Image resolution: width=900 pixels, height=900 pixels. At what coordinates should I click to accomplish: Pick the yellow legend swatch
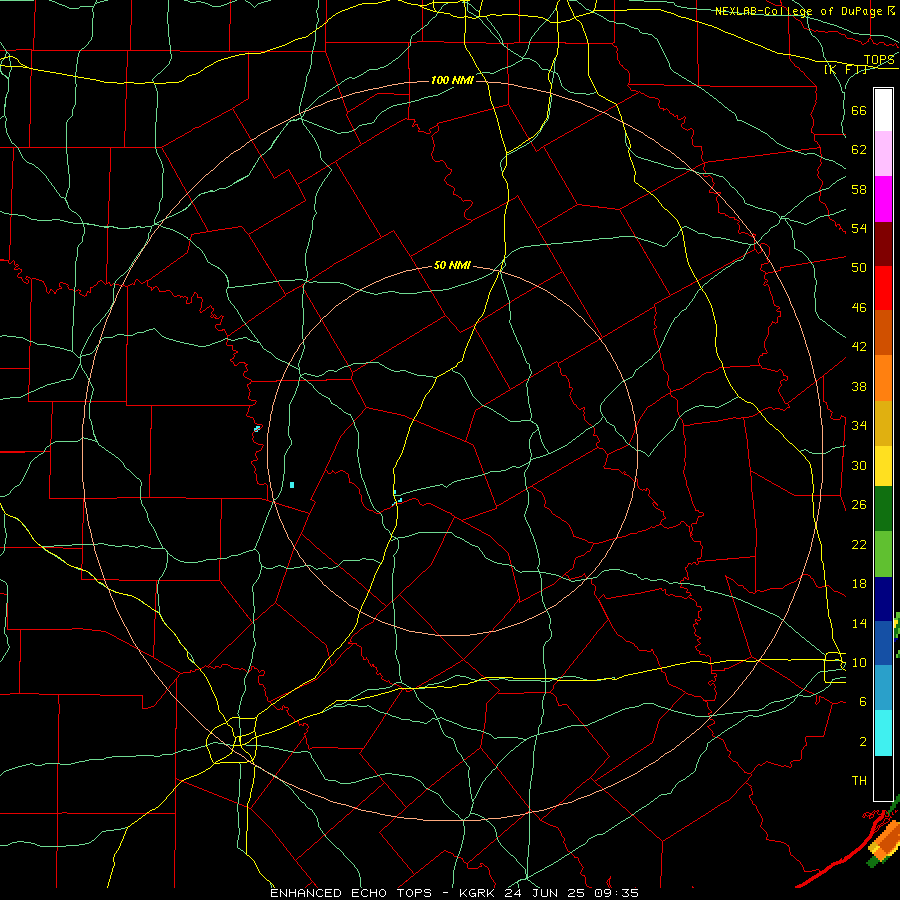click(883, 465)
